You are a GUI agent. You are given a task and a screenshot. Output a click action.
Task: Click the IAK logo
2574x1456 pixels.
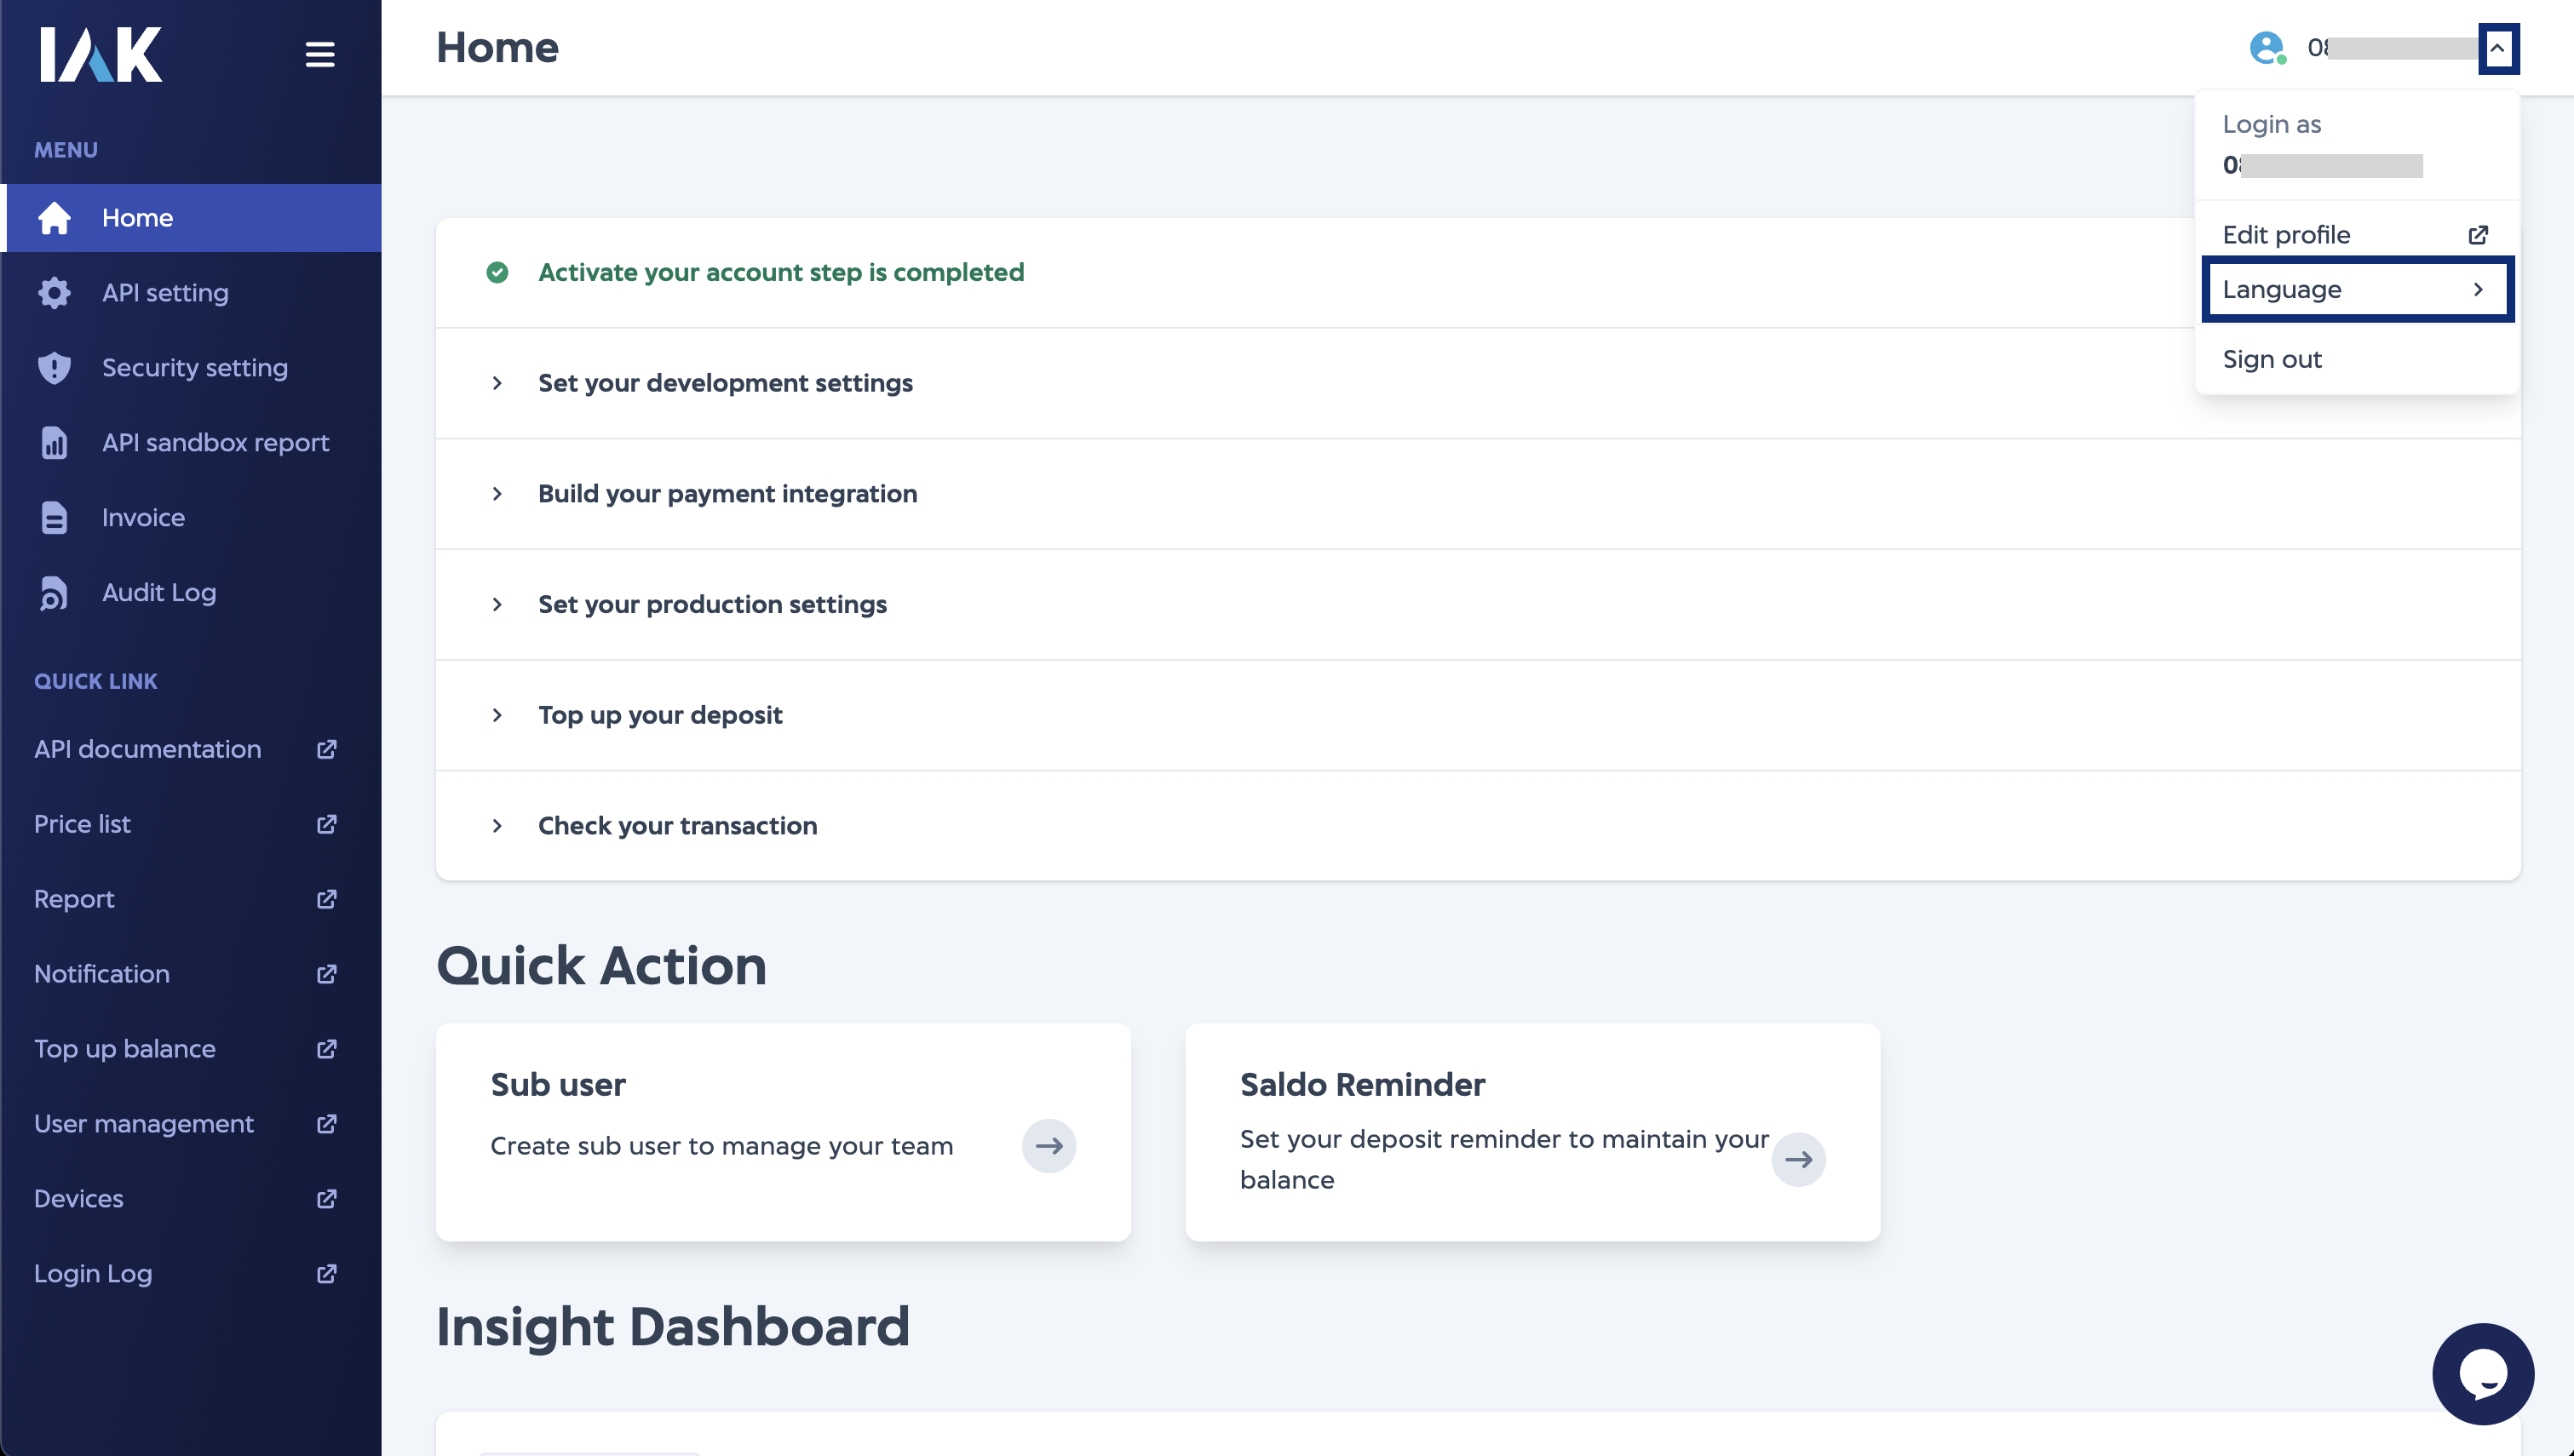100,54
